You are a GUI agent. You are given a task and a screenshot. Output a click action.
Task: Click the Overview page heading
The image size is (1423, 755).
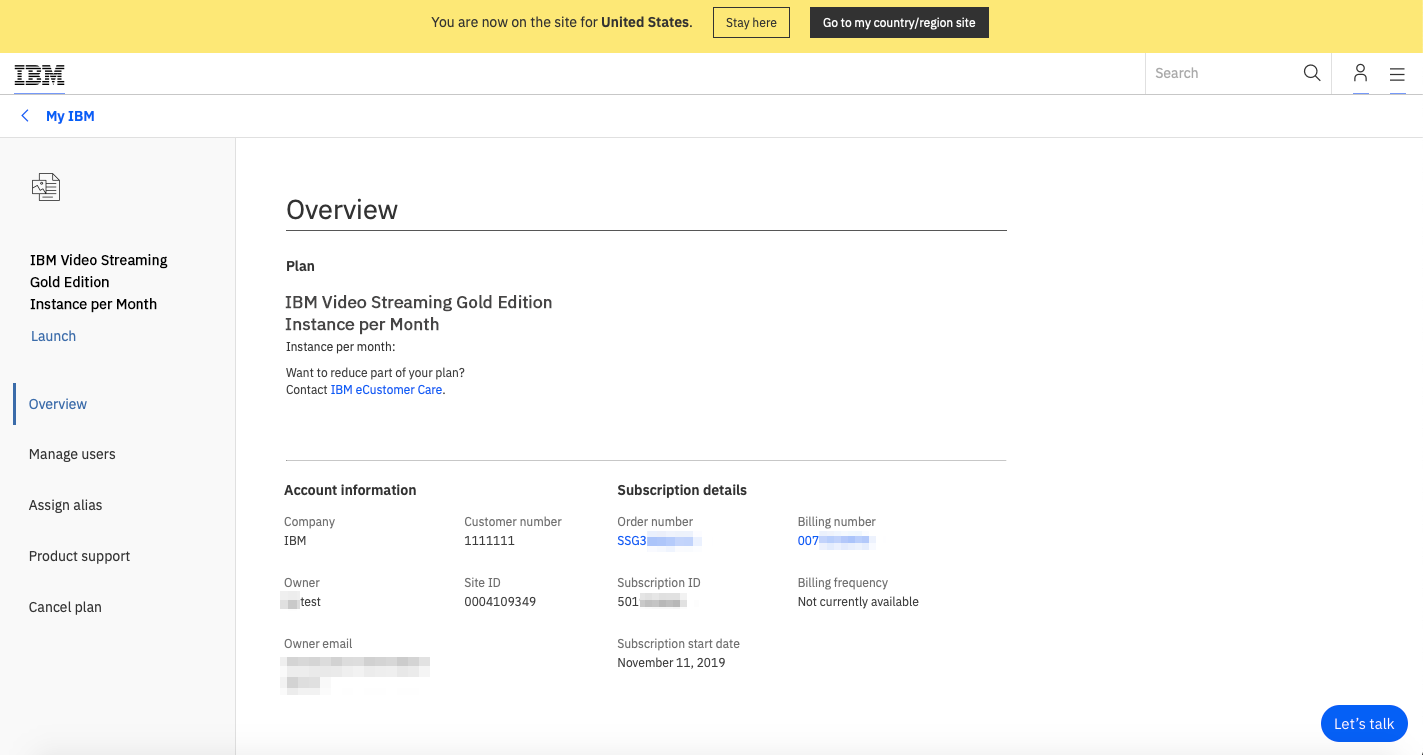(x=342, y=210)
